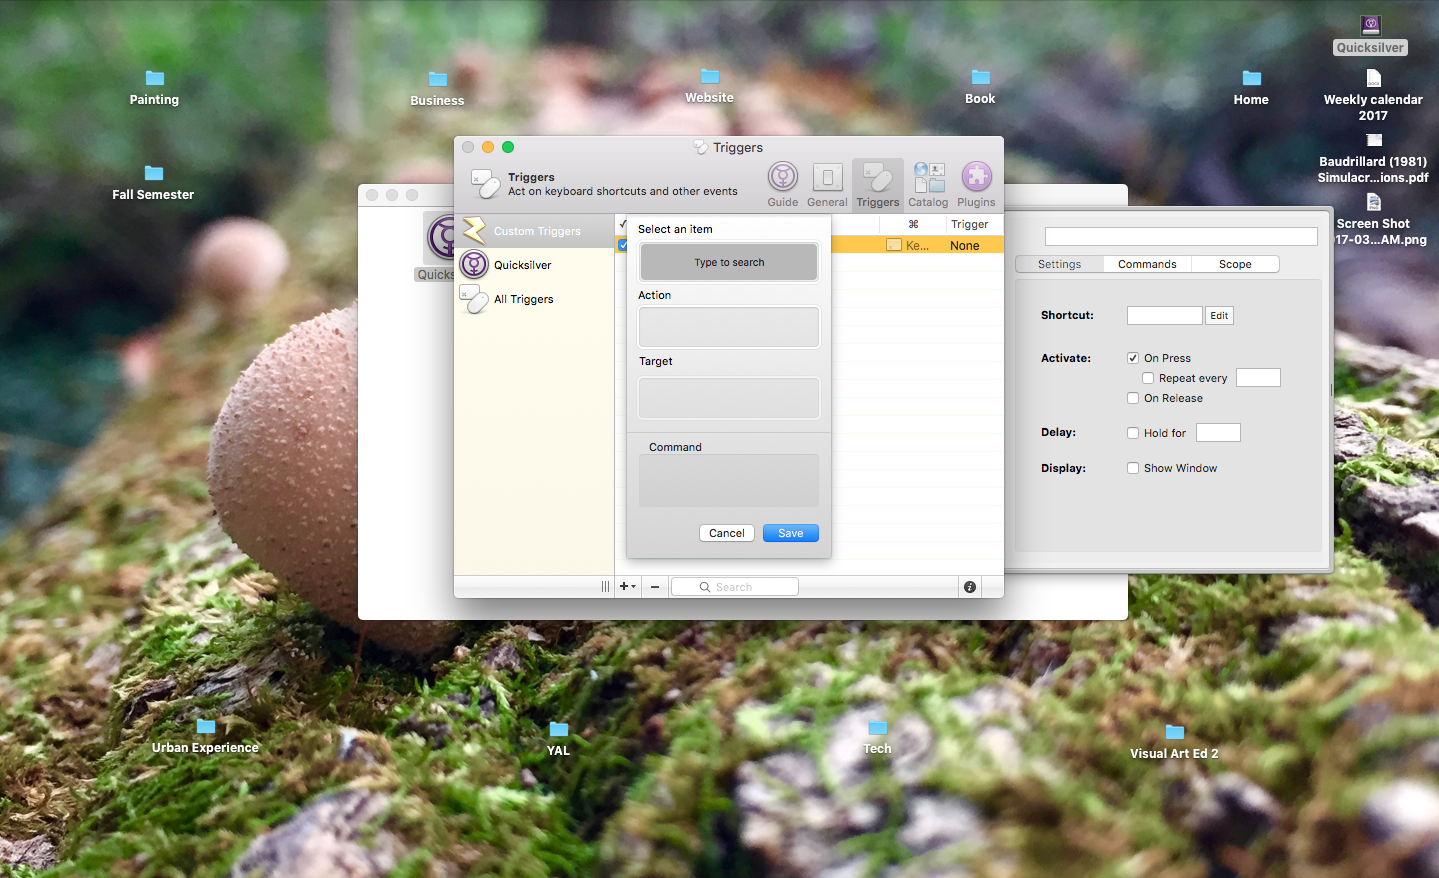Click the keyboard type icon in selected row
Viewport: 1439px width, 878px height.
click(x=894, y=245)
